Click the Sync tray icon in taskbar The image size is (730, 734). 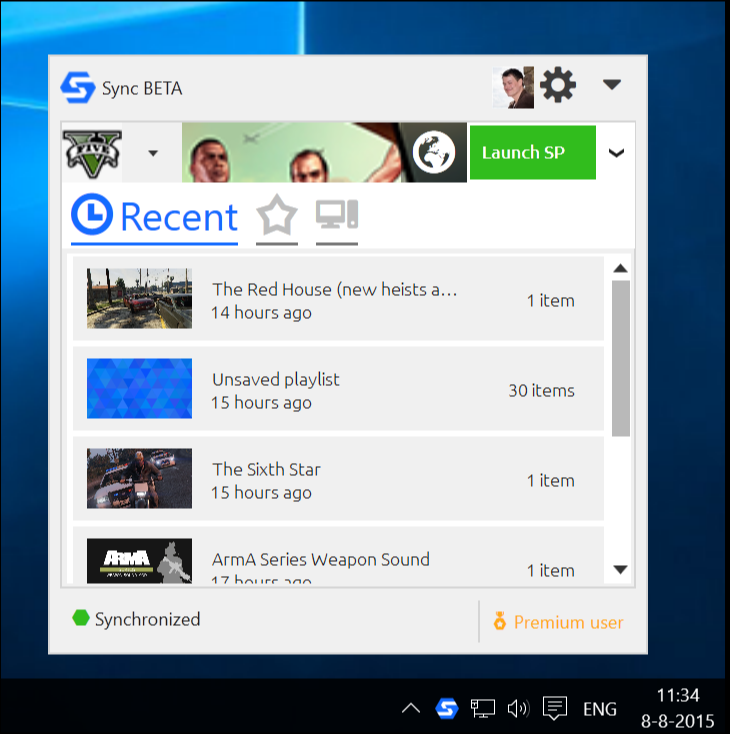coord(447,708)
